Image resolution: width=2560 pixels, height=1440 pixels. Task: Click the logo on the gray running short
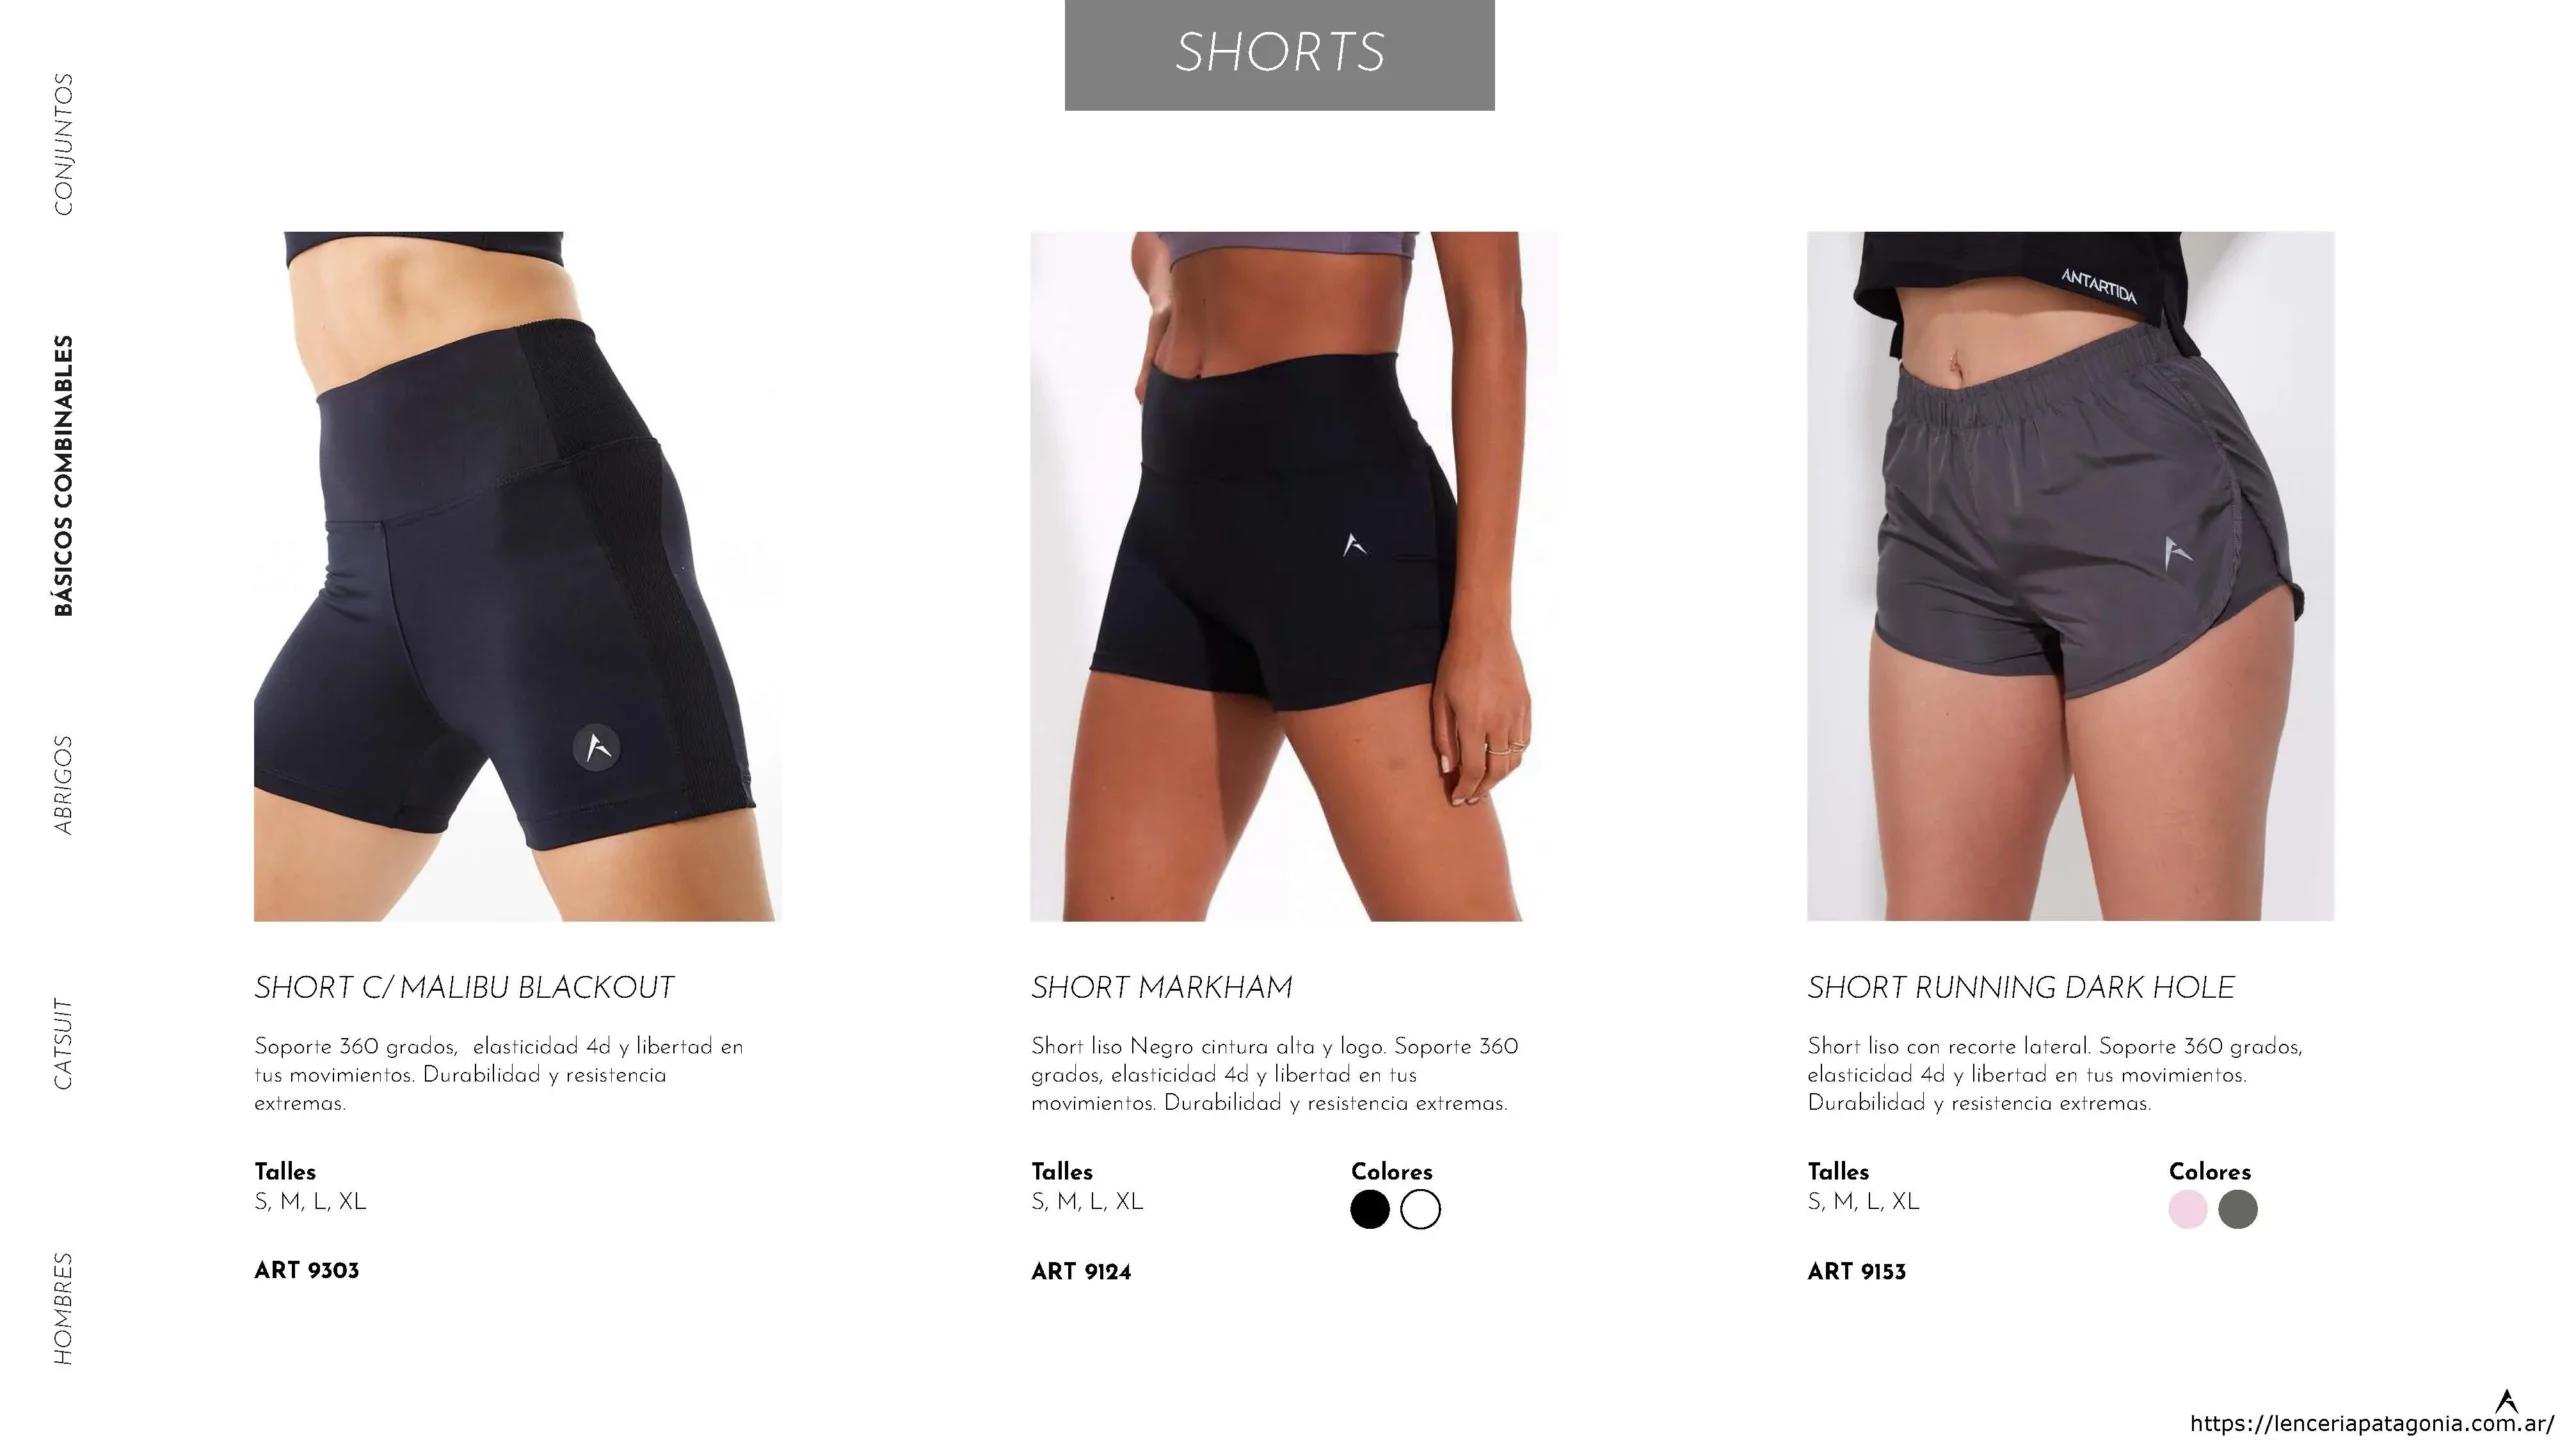click(2177, 552)
